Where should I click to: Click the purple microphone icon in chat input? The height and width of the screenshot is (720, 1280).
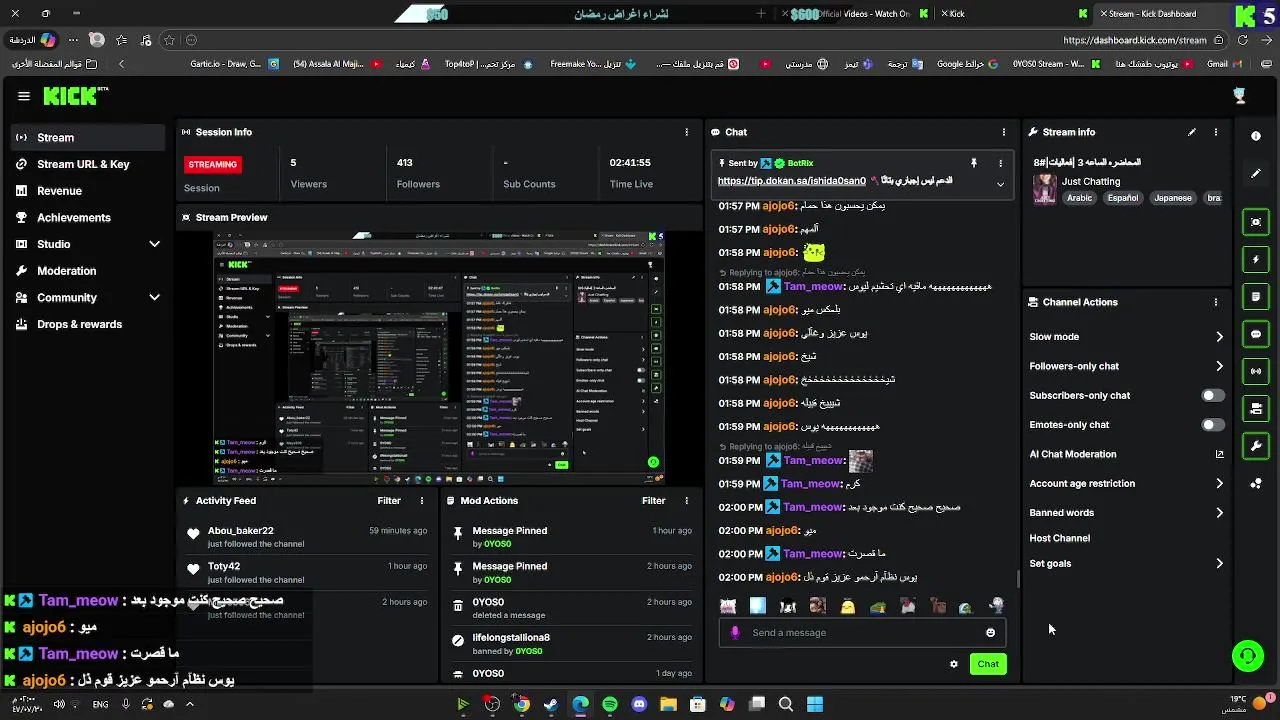[736, 632]
